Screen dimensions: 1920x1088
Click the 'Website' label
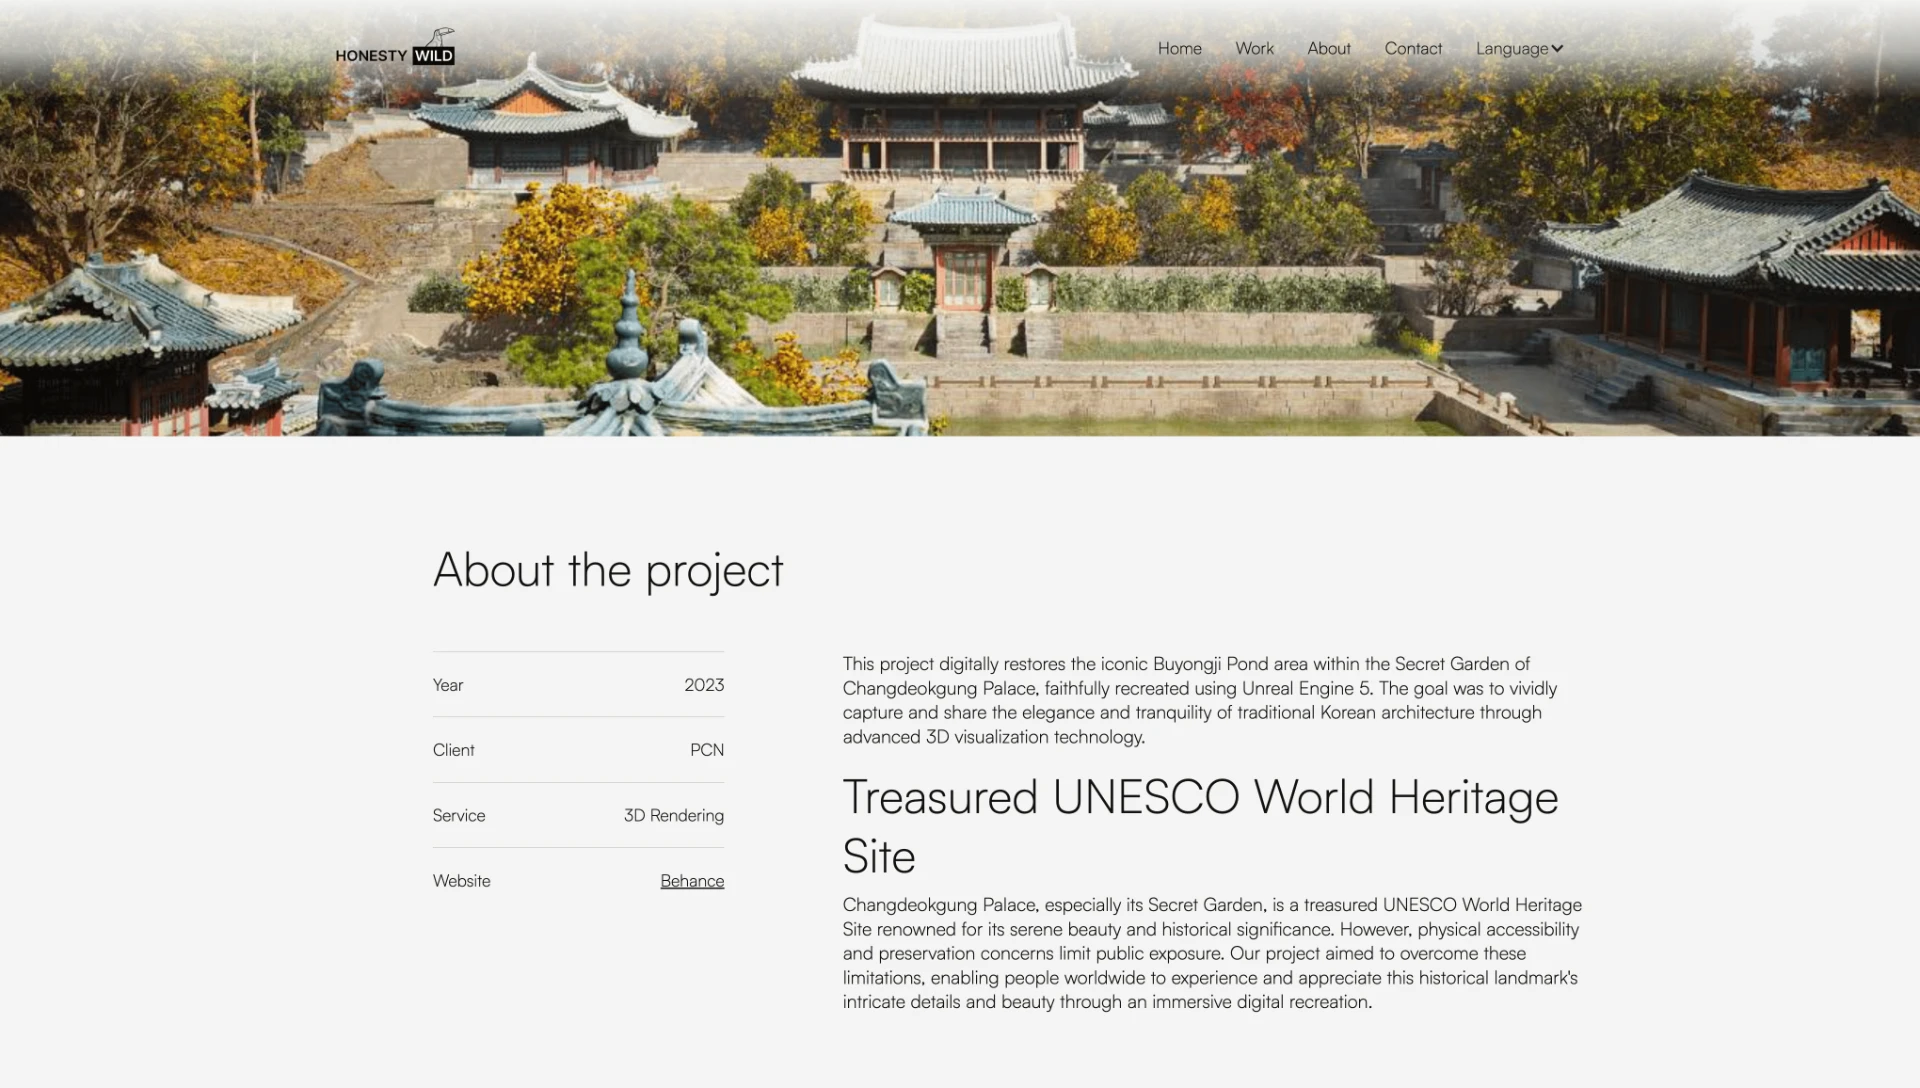(462, 881)
